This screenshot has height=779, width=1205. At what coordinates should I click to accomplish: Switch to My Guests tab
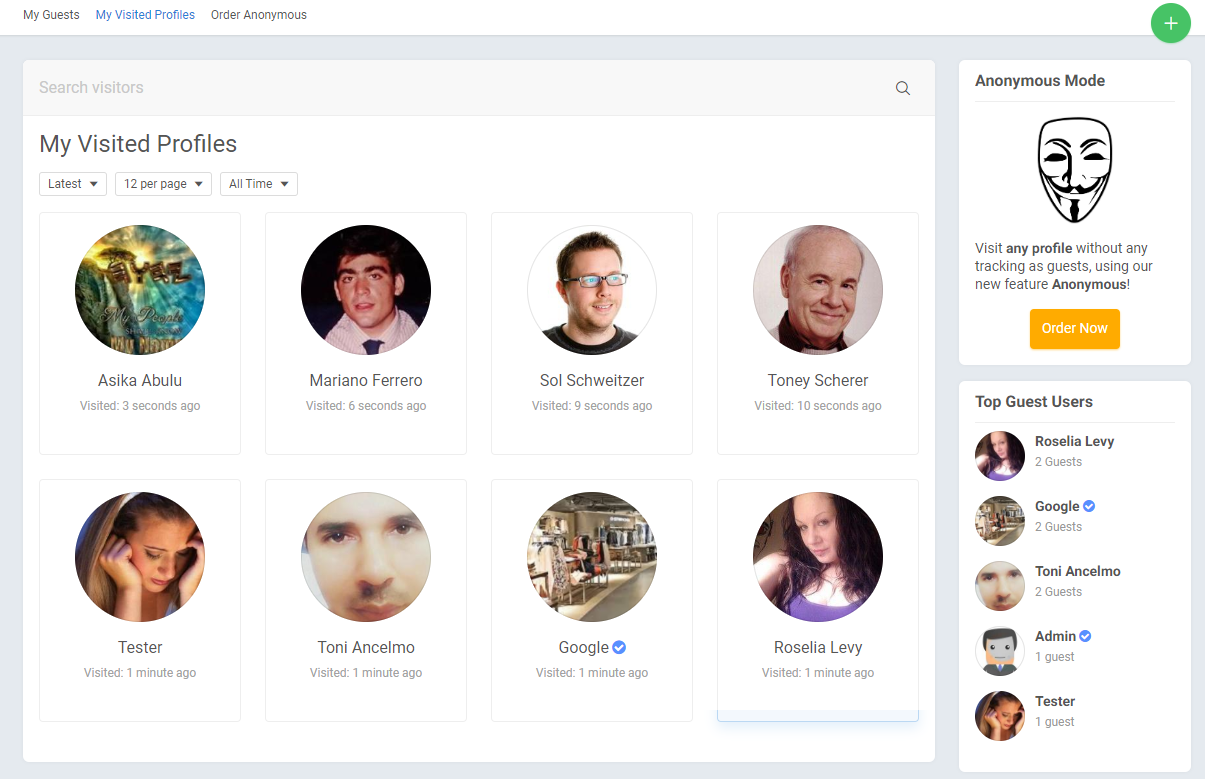click(51, 15)
